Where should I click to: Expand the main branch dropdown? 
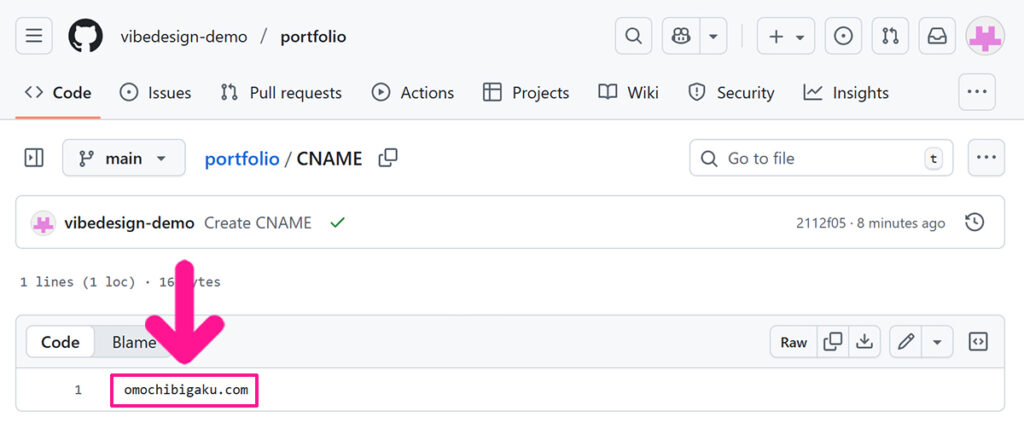point(124,158)
